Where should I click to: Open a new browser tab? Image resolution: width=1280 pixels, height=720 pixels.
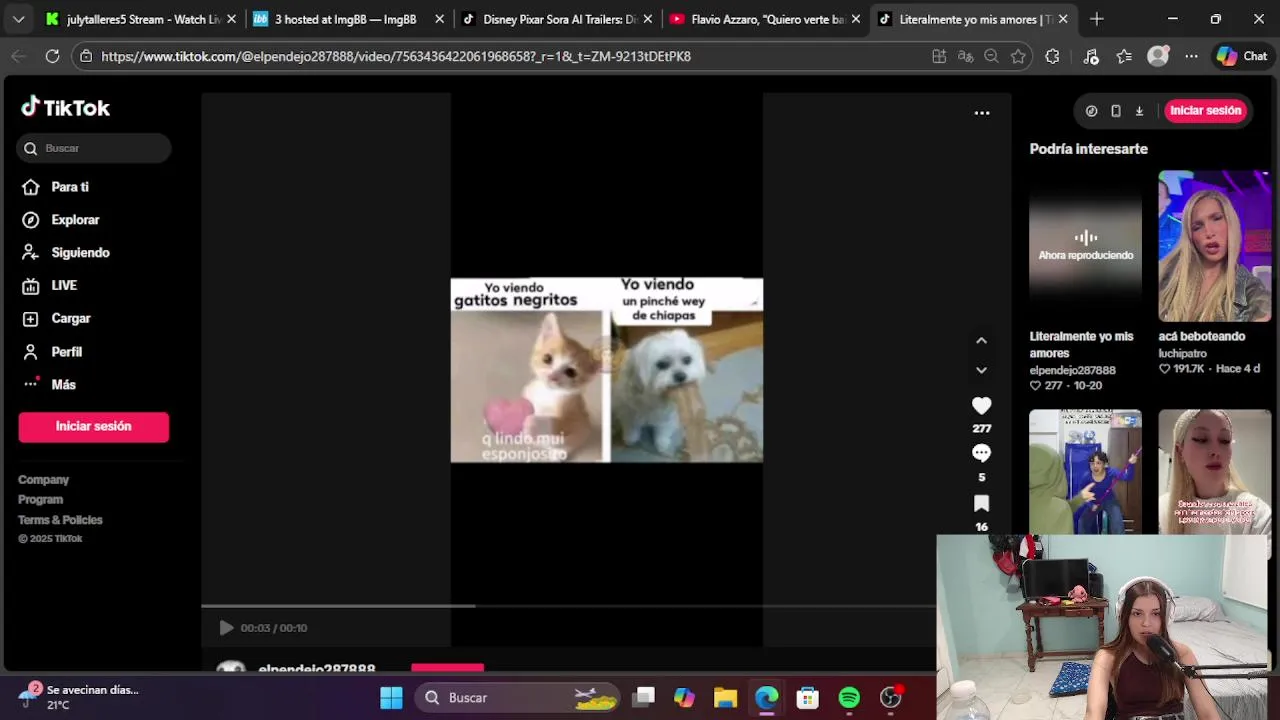coord(1096,19)
